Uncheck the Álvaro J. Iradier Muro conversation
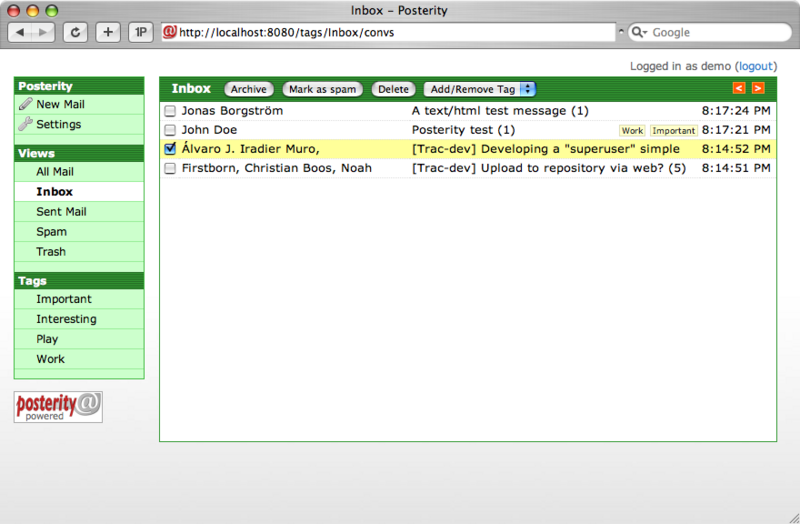The image size is (800, 524). pos(170,148)
